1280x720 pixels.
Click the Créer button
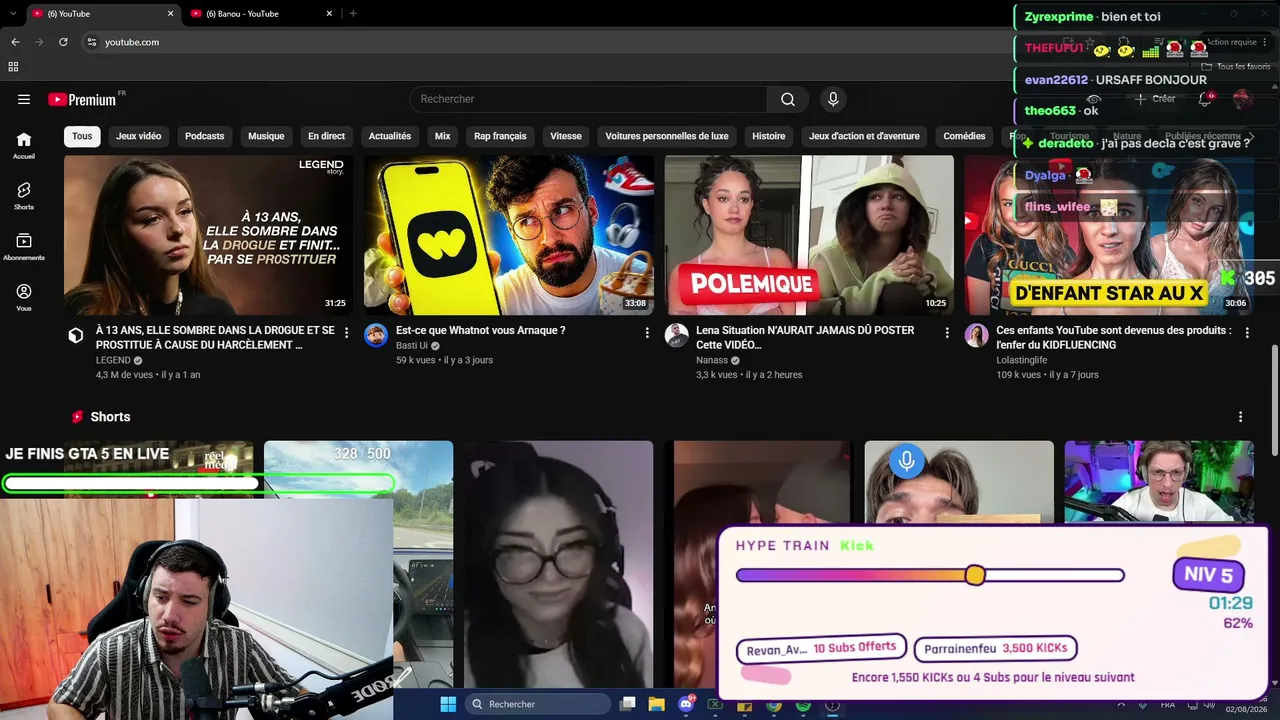1155,99
